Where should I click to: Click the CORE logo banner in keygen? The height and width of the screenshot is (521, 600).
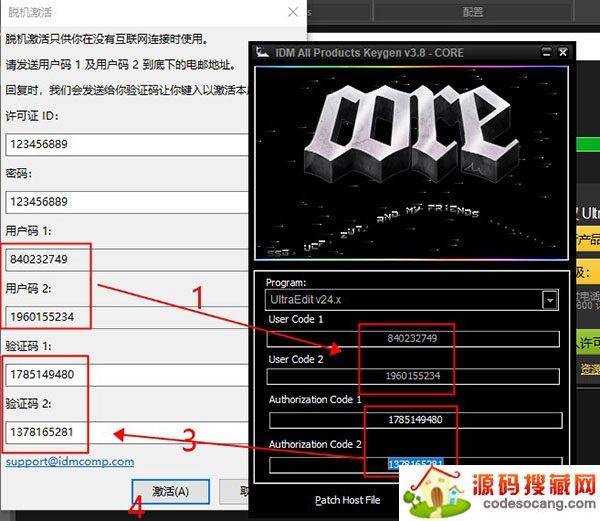pyautogui.click(x=411, y=163)
